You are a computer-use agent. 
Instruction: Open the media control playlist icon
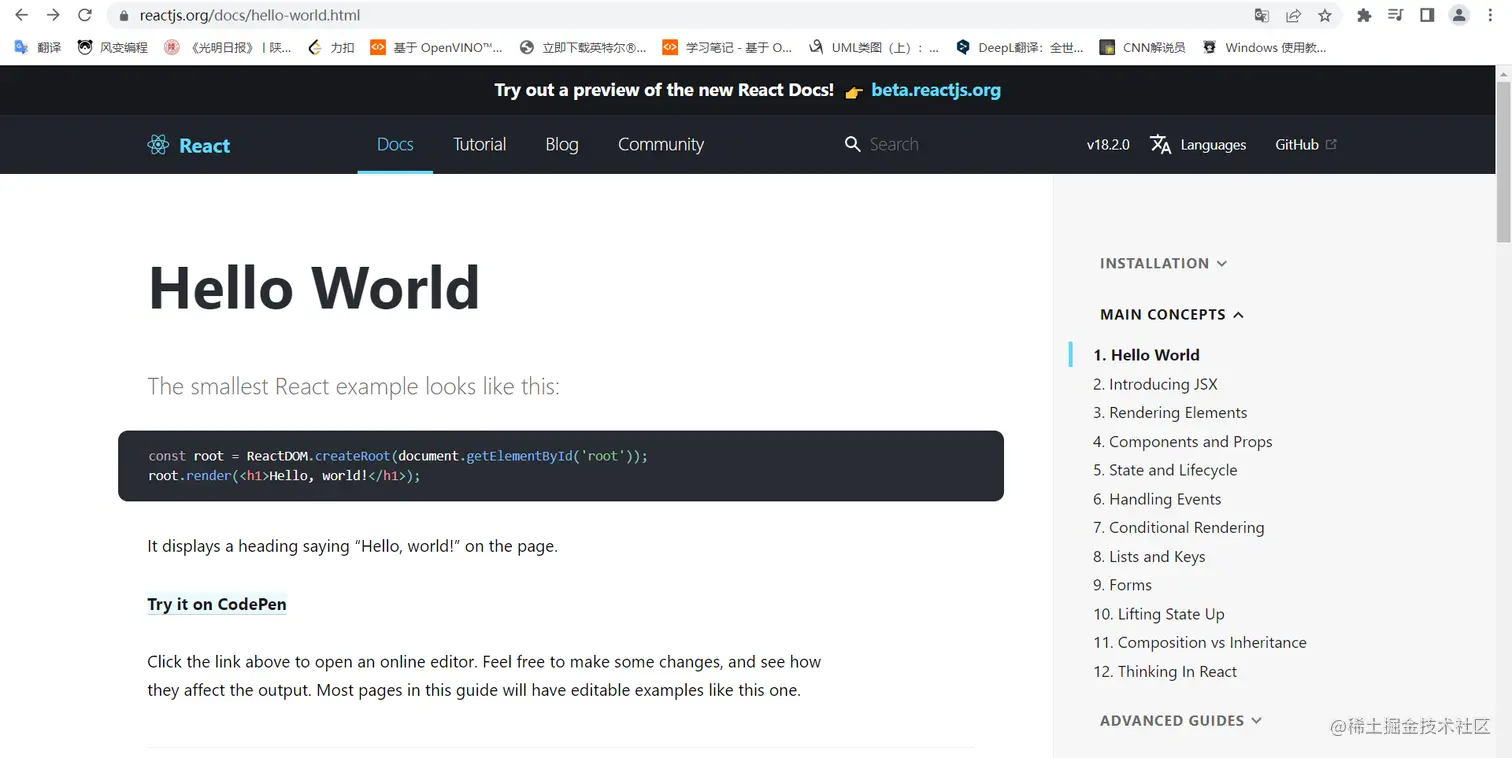pos(1396,15)
